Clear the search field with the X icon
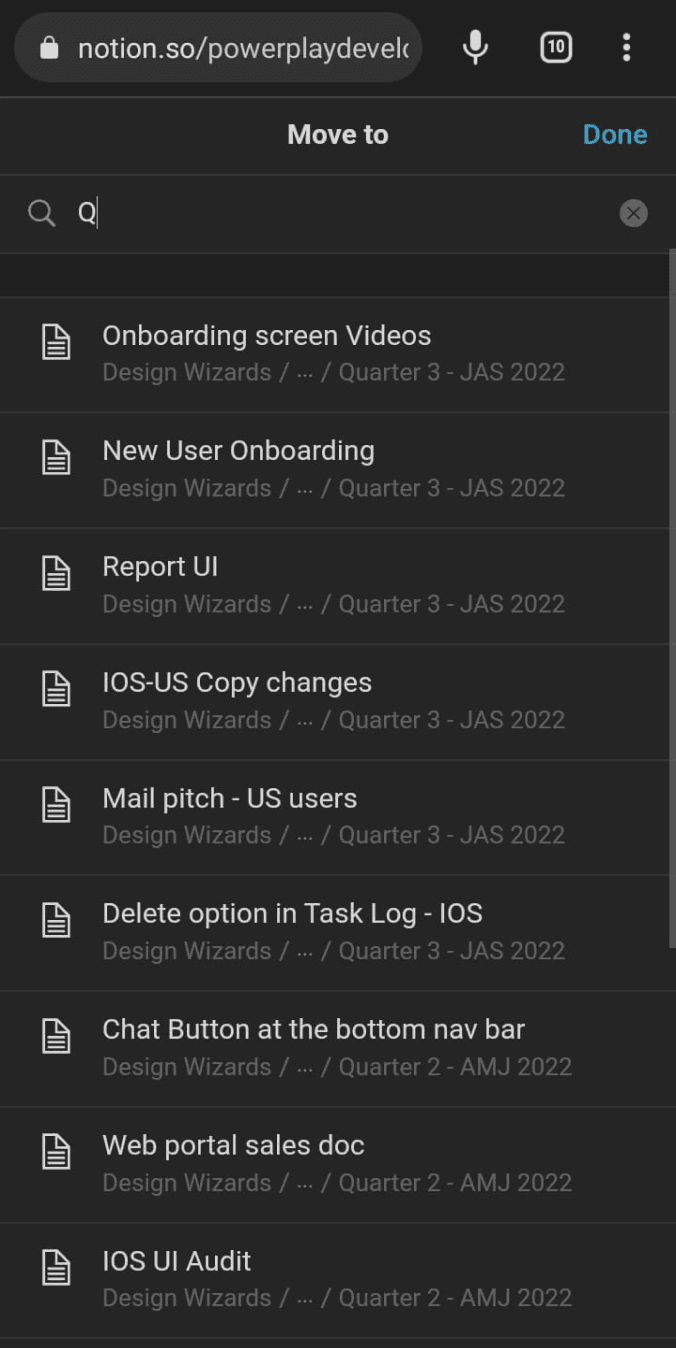The image size is (676, 1348). (634, 213)
